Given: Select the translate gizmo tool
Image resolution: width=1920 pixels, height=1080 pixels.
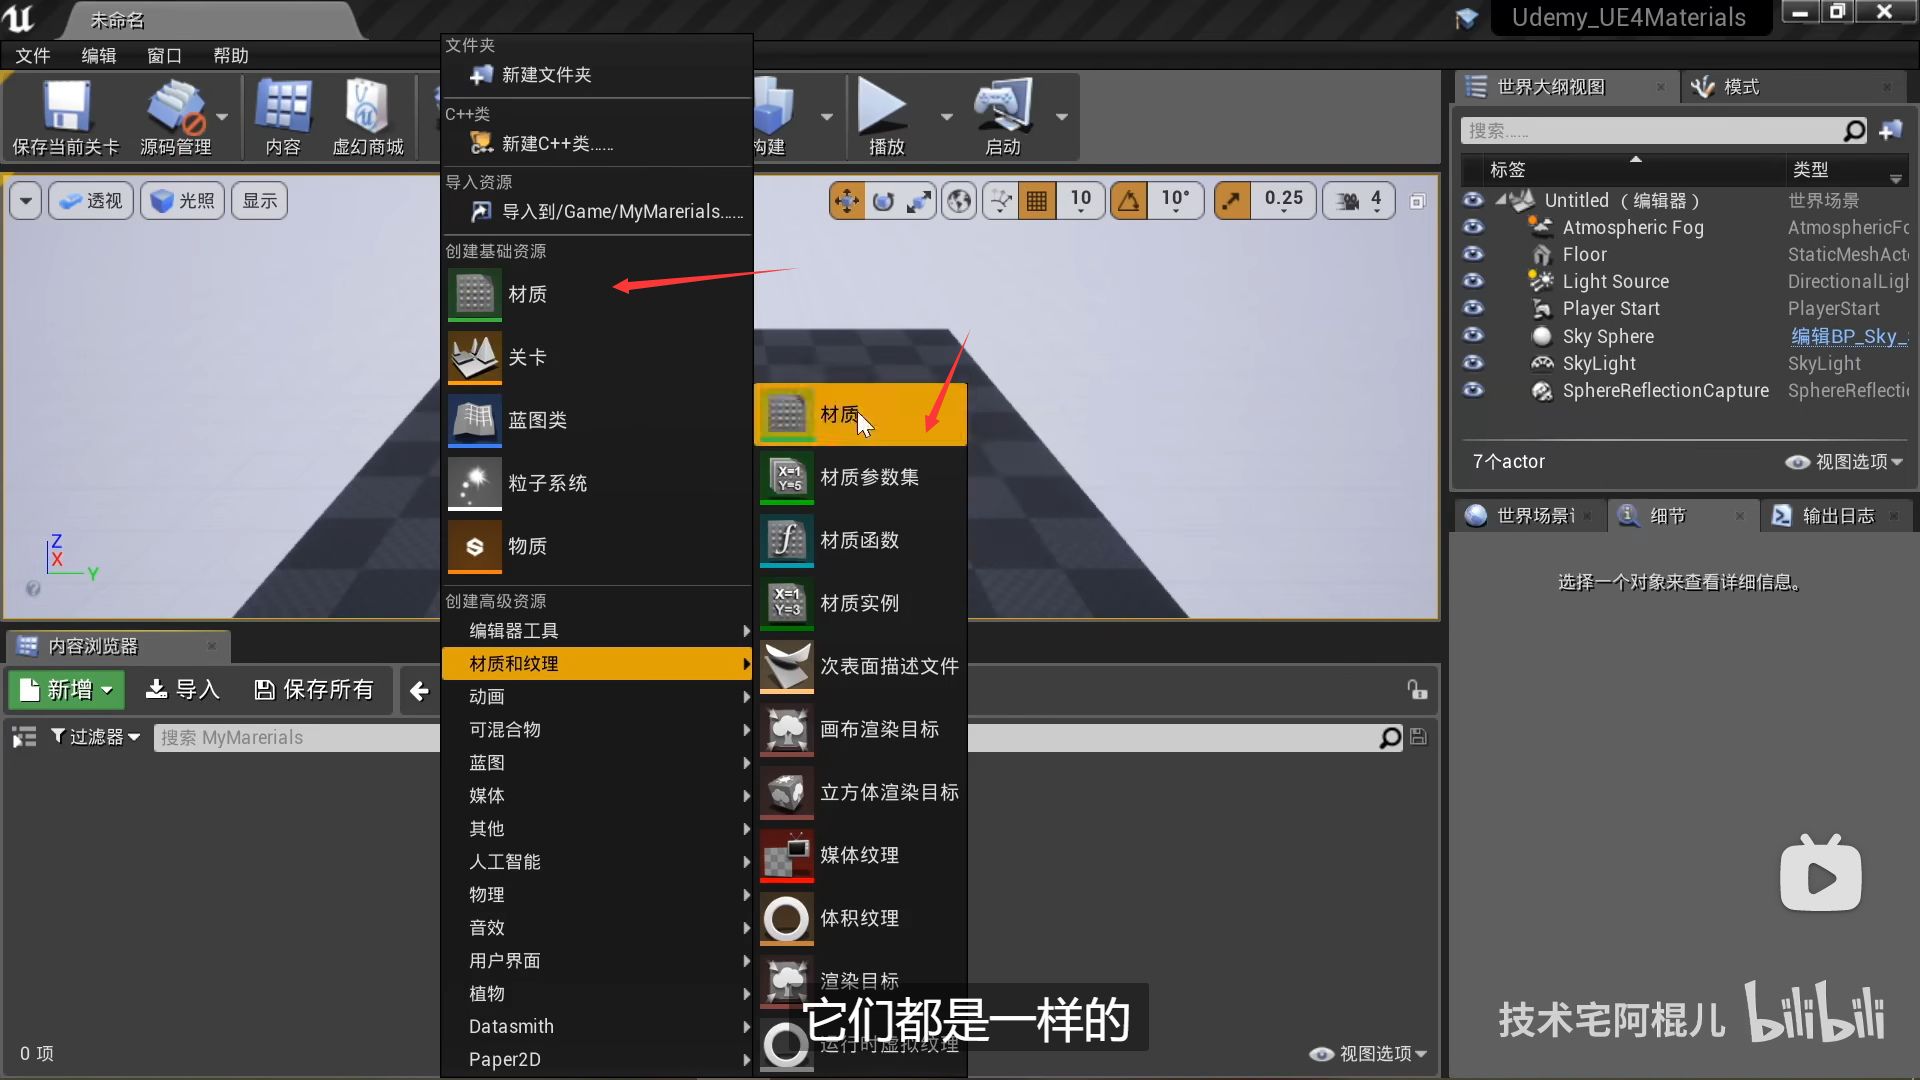Looking at the screenshot, I should 847,201.
